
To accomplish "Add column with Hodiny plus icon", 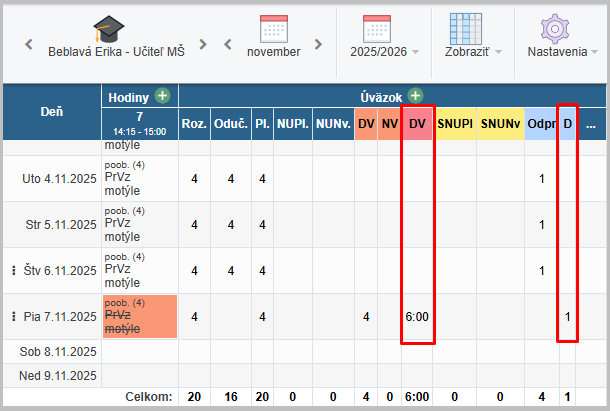I will (162, 97).
